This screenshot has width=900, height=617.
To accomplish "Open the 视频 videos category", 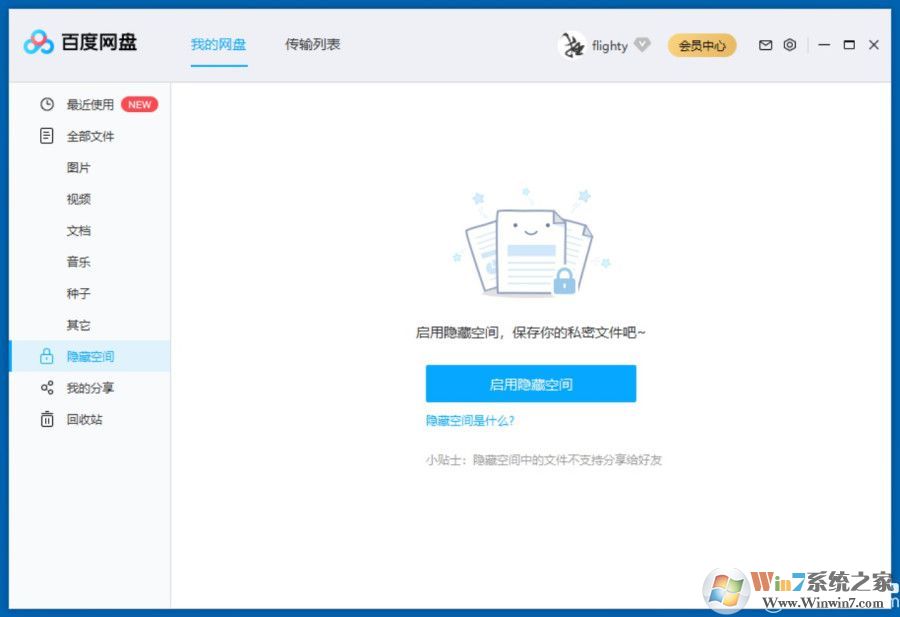I will click(x=80, y=198).
